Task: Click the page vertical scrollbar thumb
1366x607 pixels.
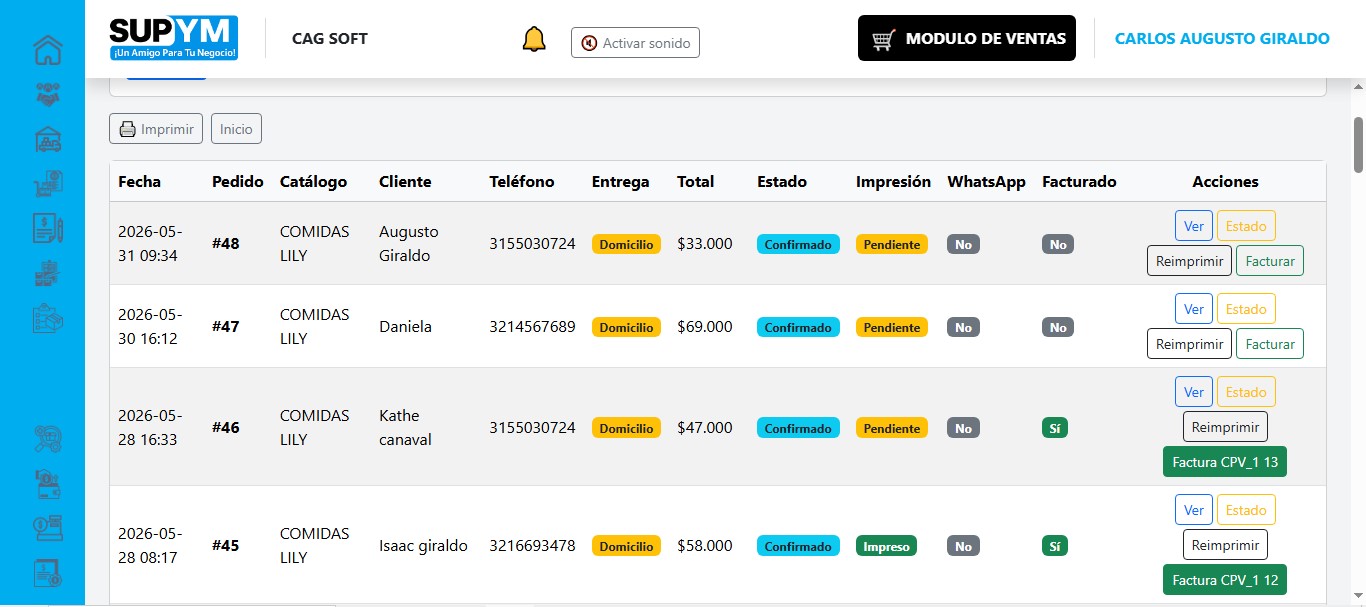Action: coord(1358,145)
